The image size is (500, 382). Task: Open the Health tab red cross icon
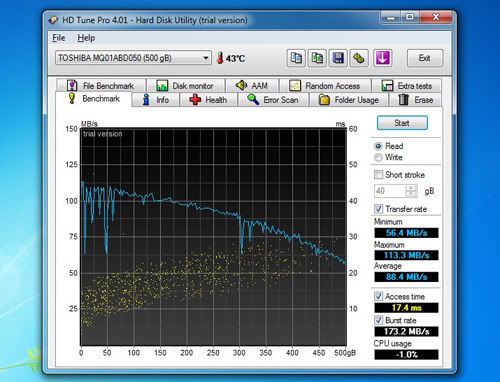(x=195, y=100)
